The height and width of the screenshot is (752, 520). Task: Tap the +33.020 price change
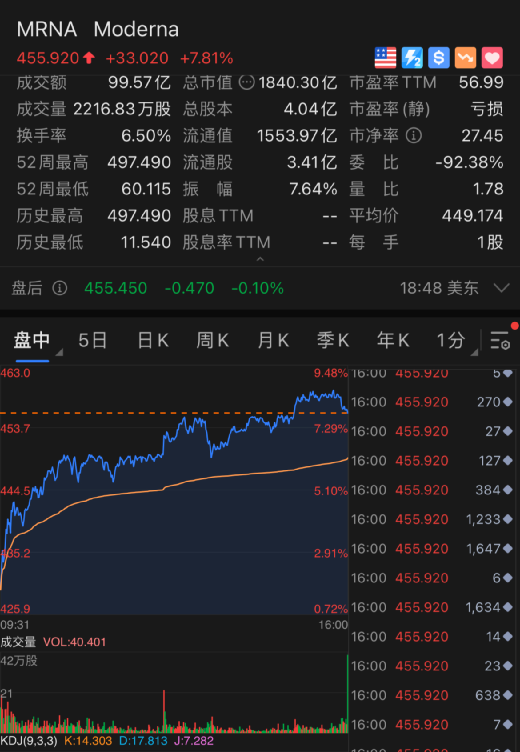[137, 58]
